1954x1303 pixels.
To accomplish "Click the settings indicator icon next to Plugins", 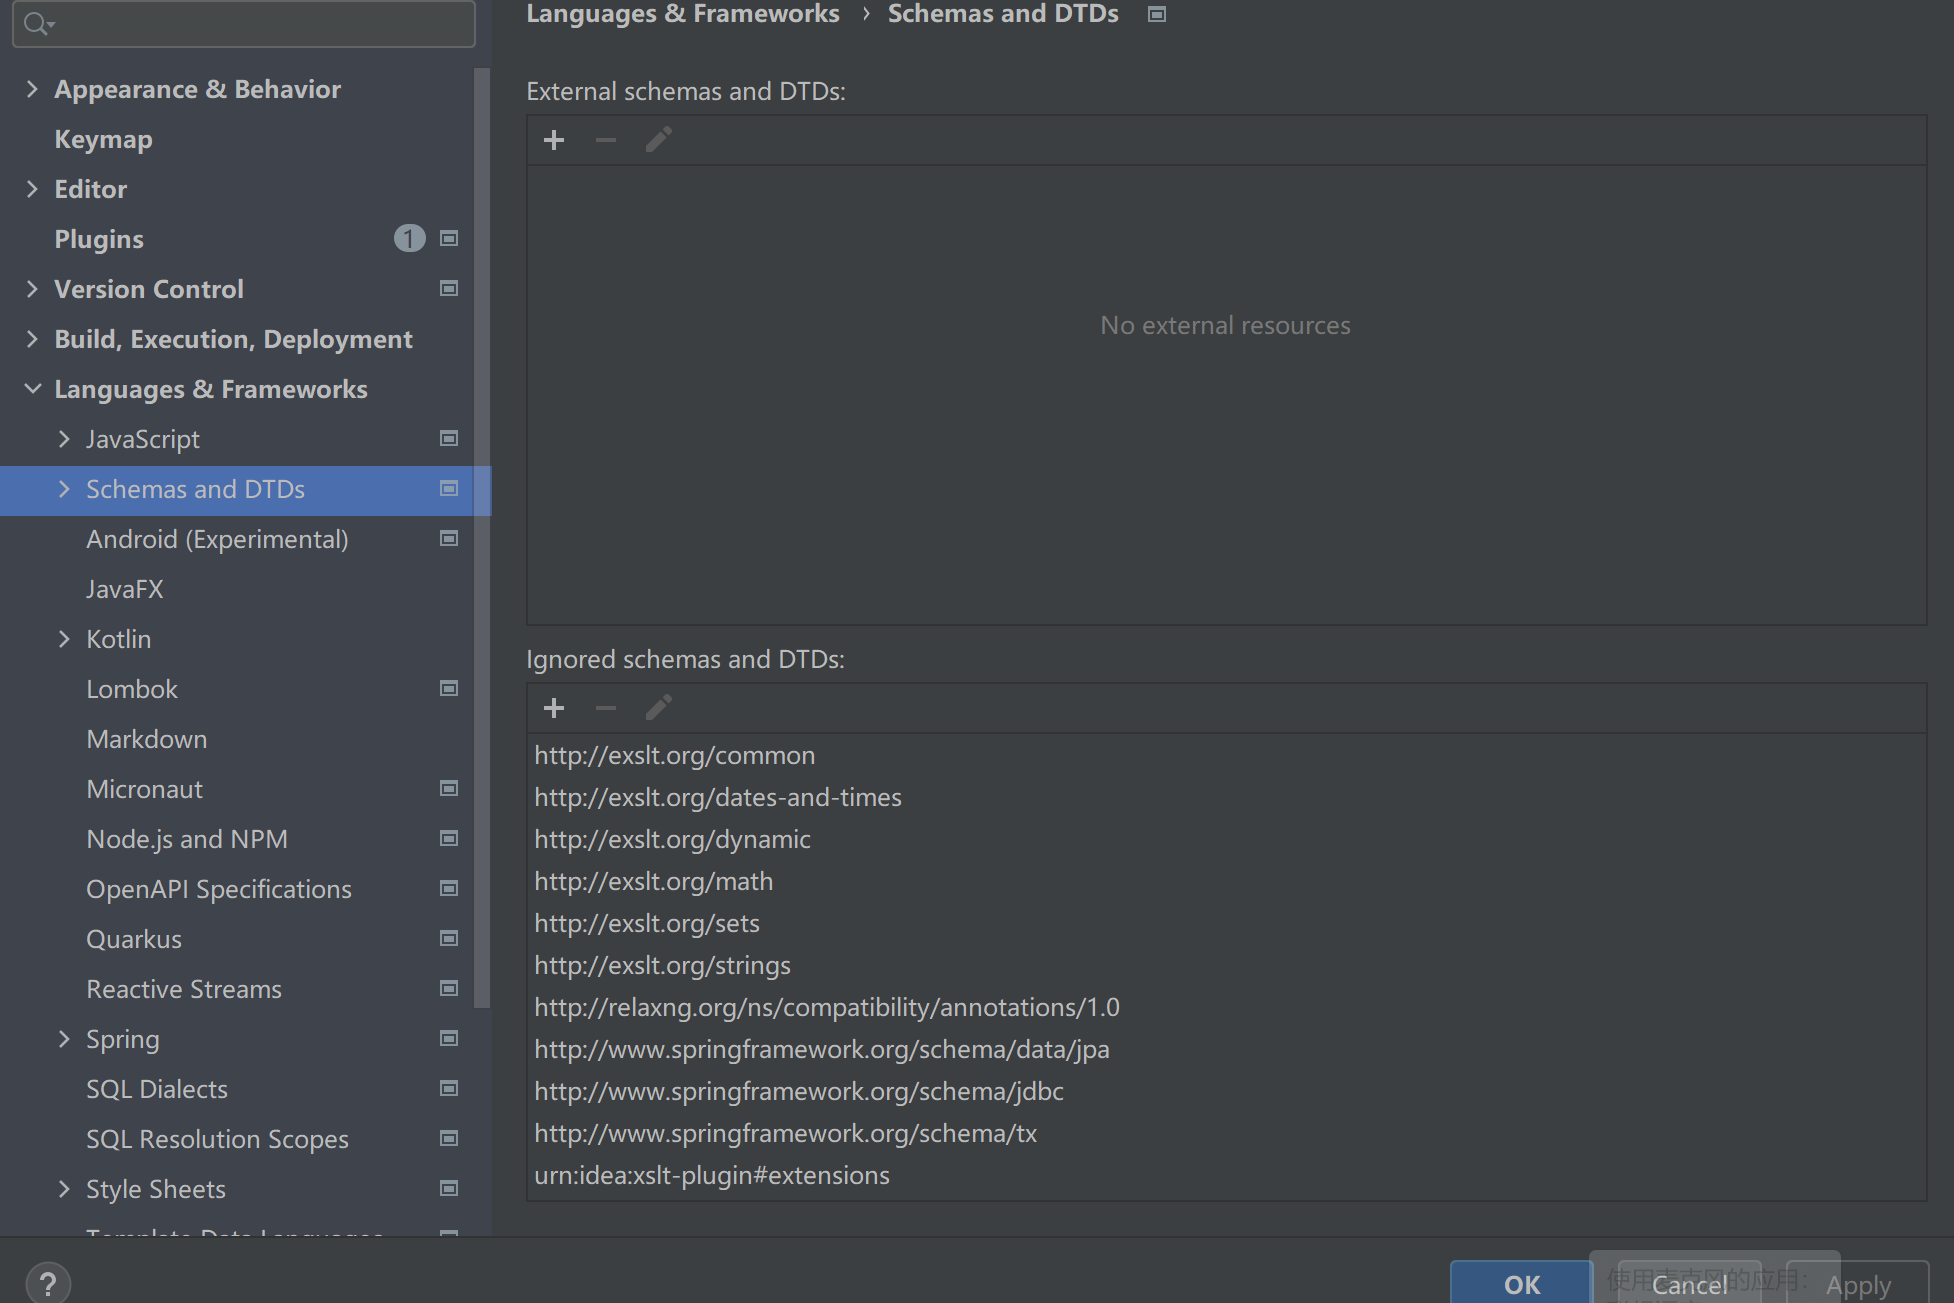I will pos(448,238).
